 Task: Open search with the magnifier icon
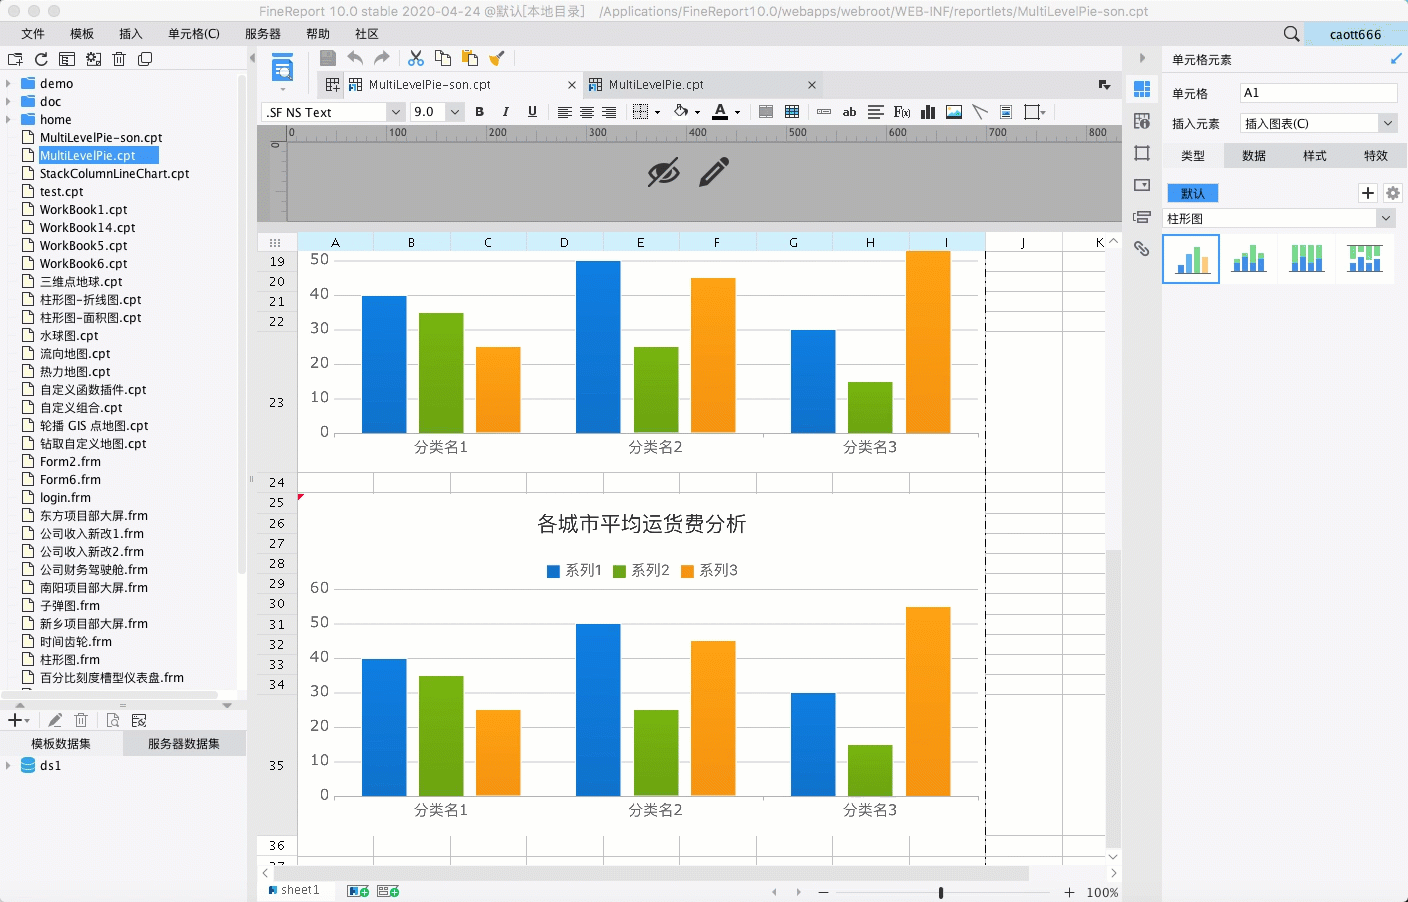point(1292,34)
